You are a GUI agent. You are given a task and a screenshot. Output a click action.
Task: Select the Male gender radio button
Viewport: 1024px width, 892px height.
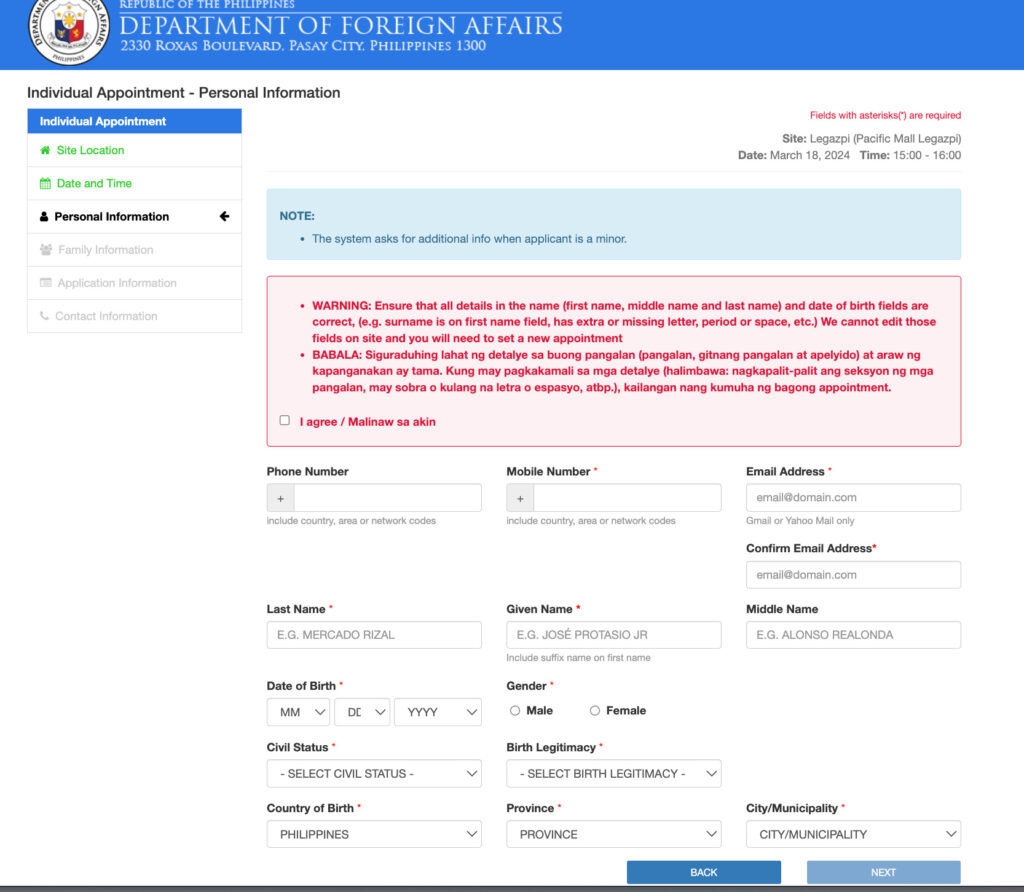point(515,711)
